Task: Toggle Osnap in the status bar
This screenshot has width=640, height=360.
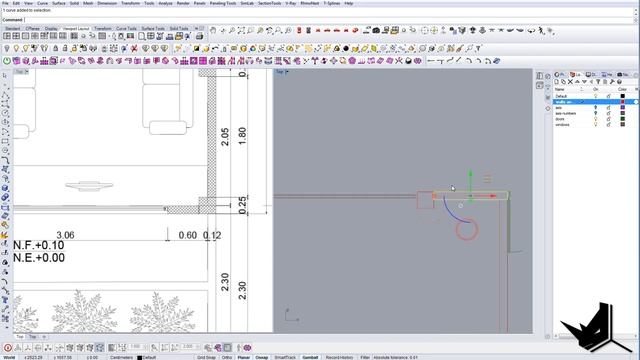Action: click(262, 358)
